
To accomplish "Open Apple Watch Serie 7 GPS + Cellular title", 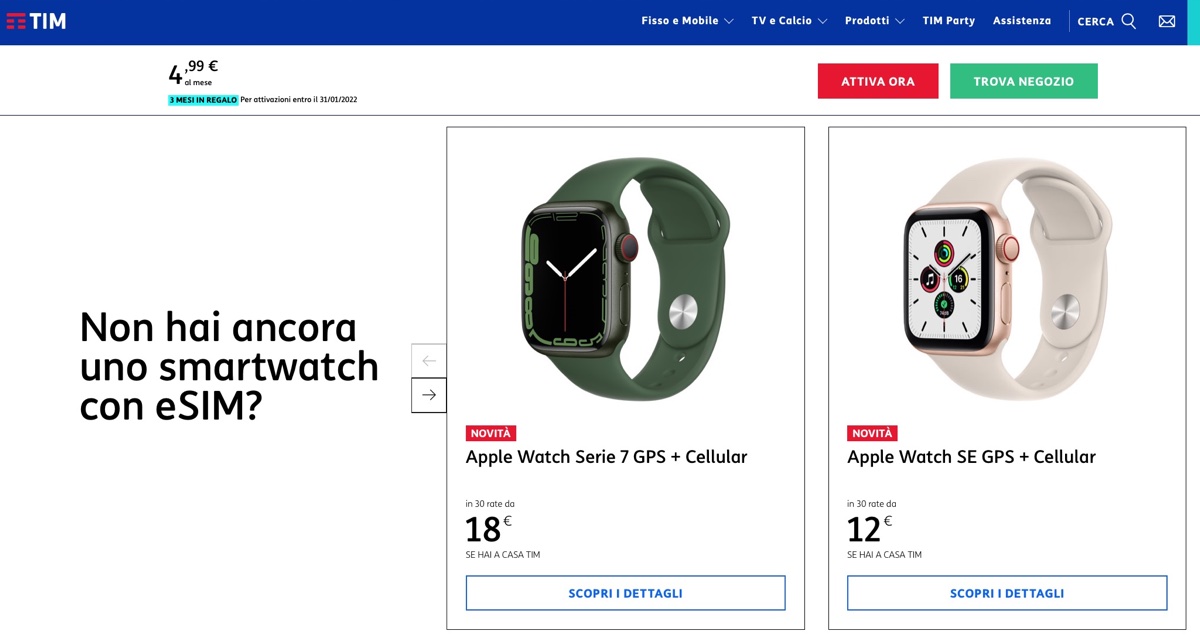I will (606, 457).
